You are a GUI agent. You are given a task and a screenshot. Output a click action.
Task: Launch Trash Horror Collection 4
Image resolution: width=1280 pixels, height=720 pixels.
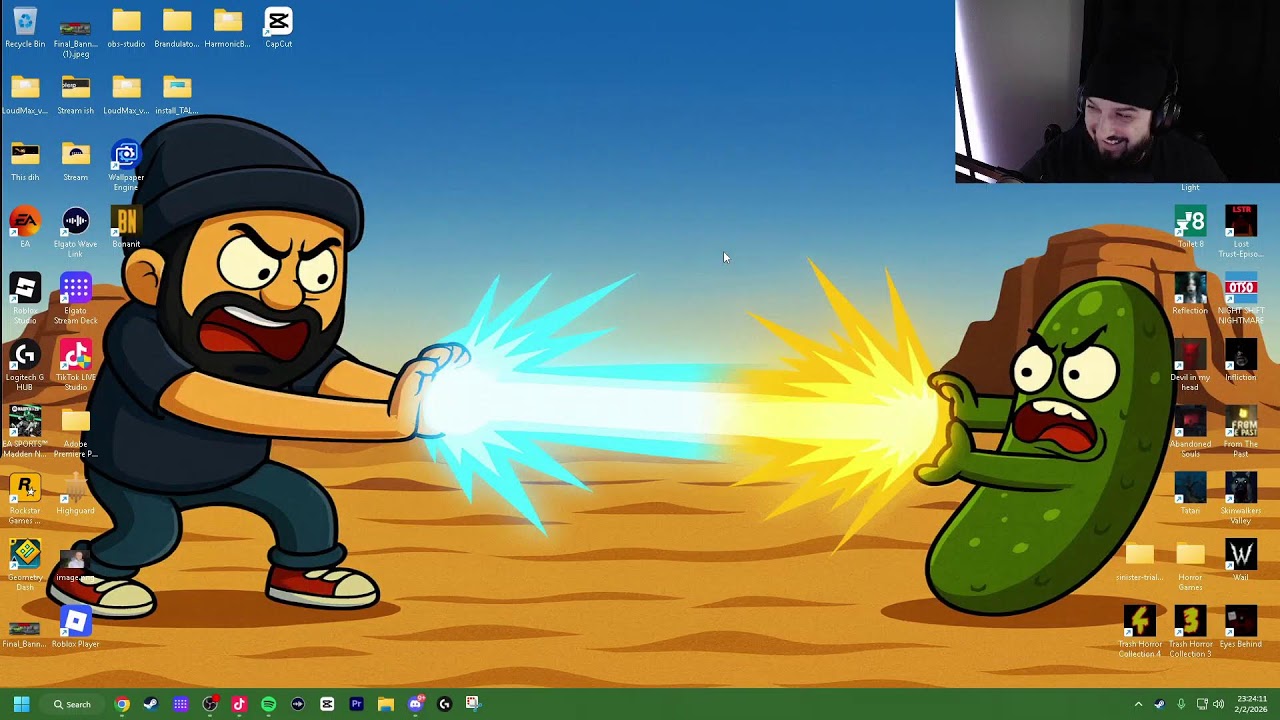1140,633
